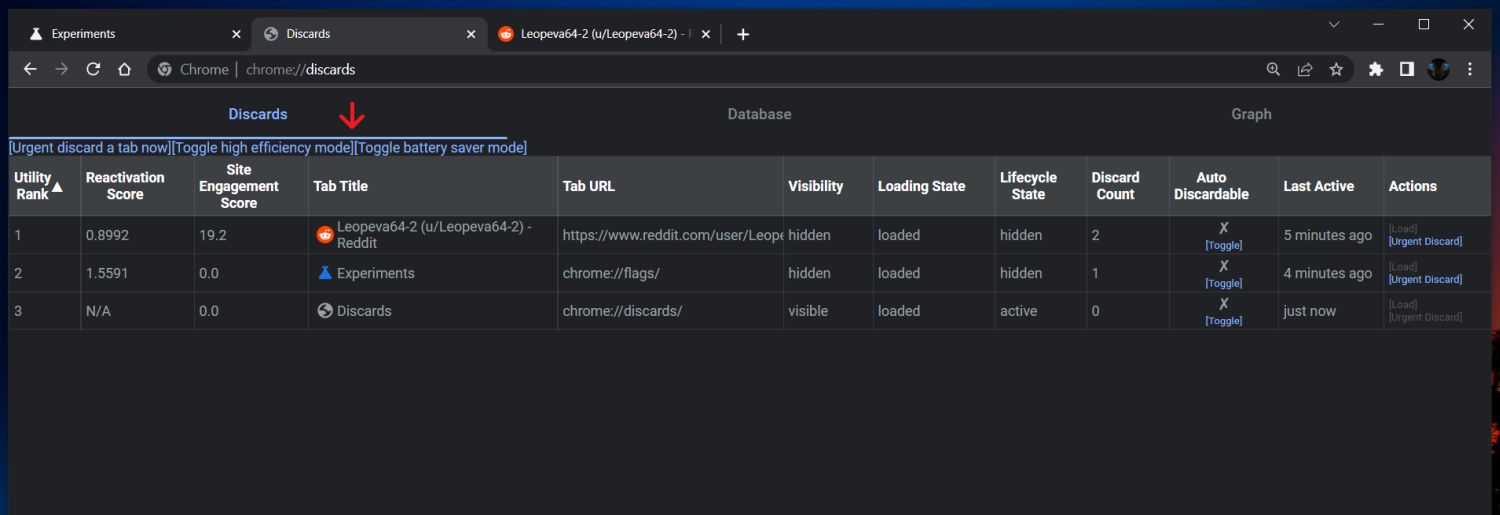Toggle battery saver mode
The image size is (1500, 515).
click(440, 148)
